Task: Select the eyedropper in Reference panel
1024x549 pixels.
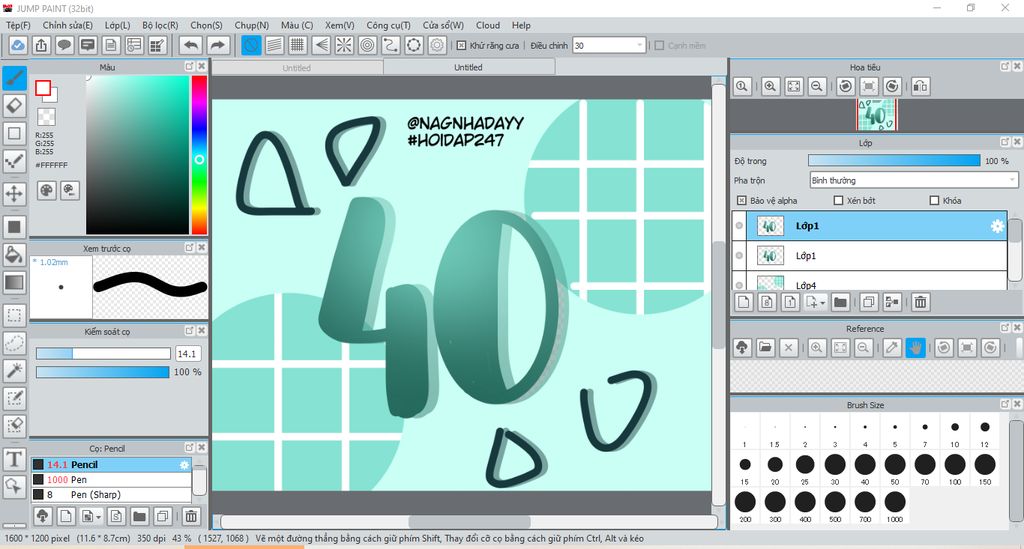Action: click(892, 348)
